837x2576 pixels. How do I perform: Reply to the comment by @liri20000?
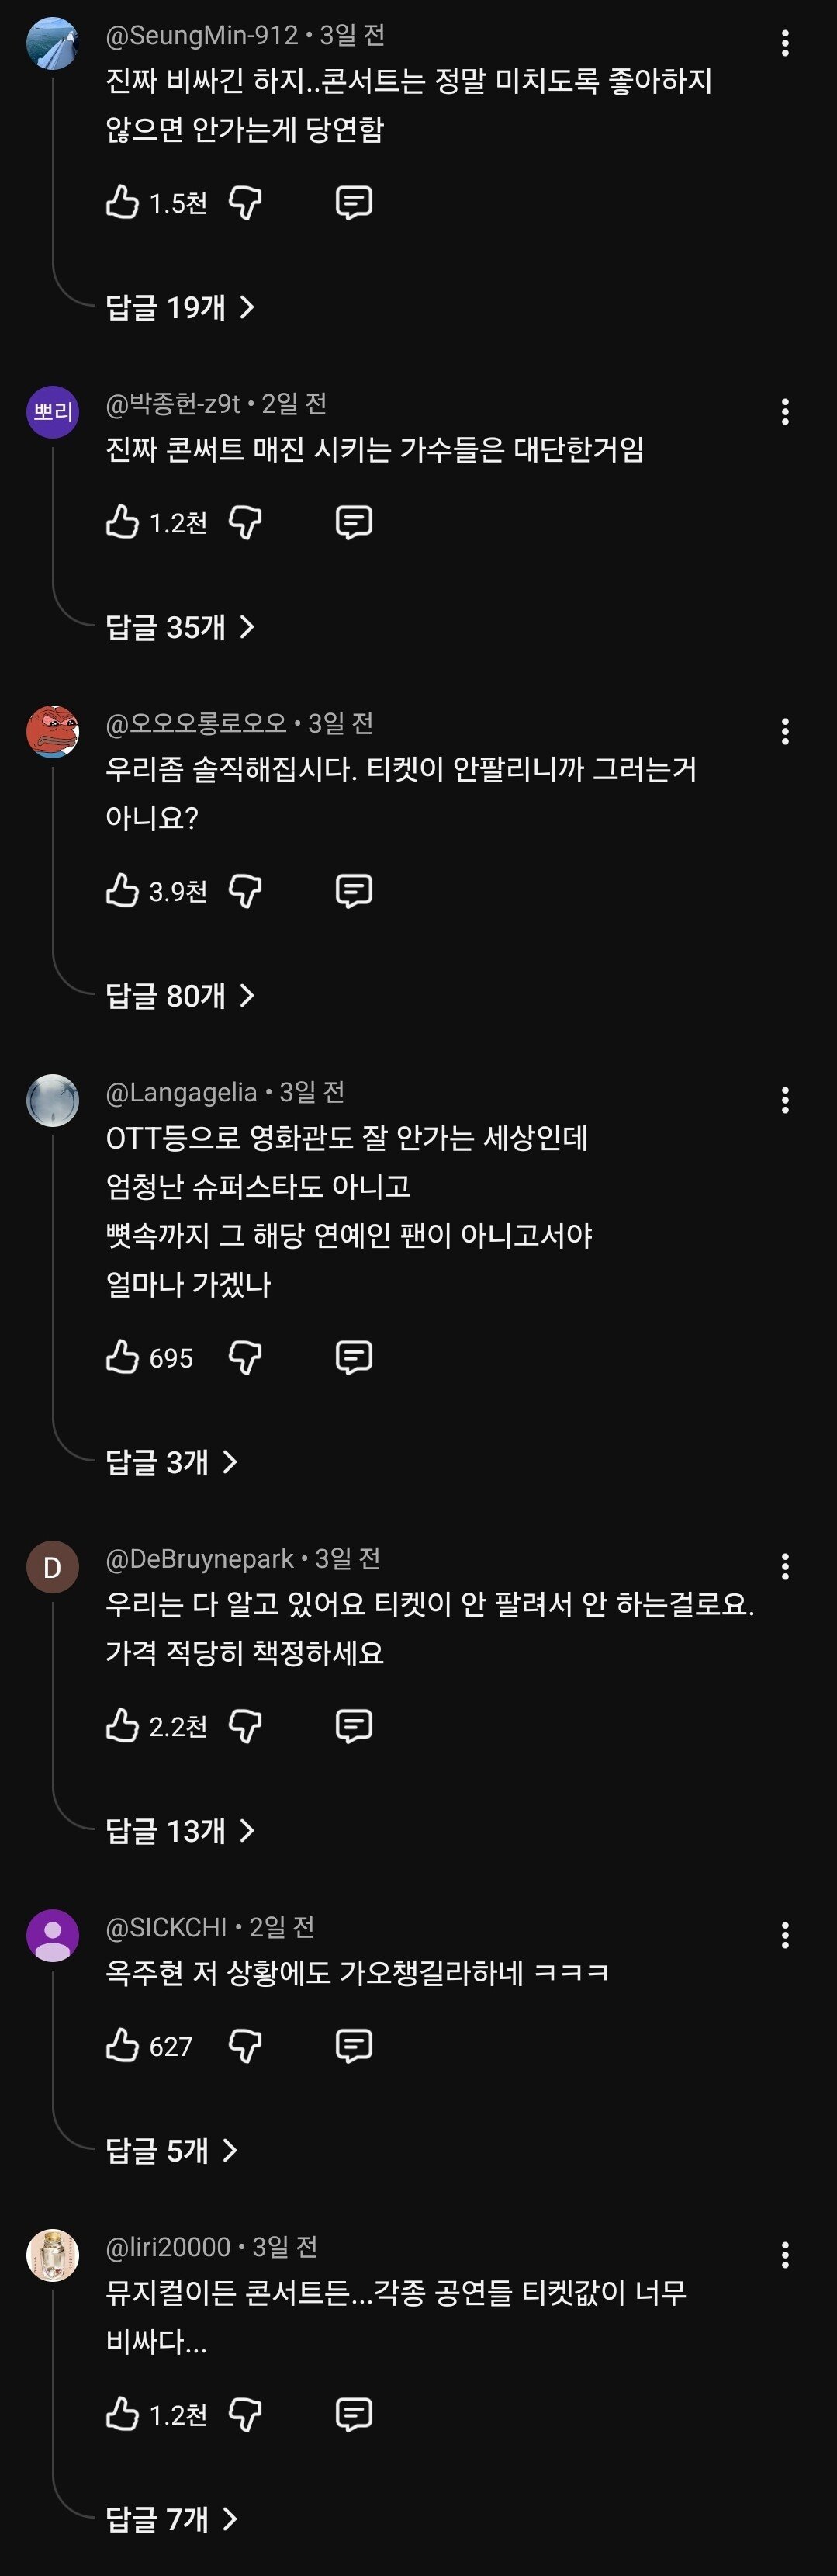[353, 2414]
